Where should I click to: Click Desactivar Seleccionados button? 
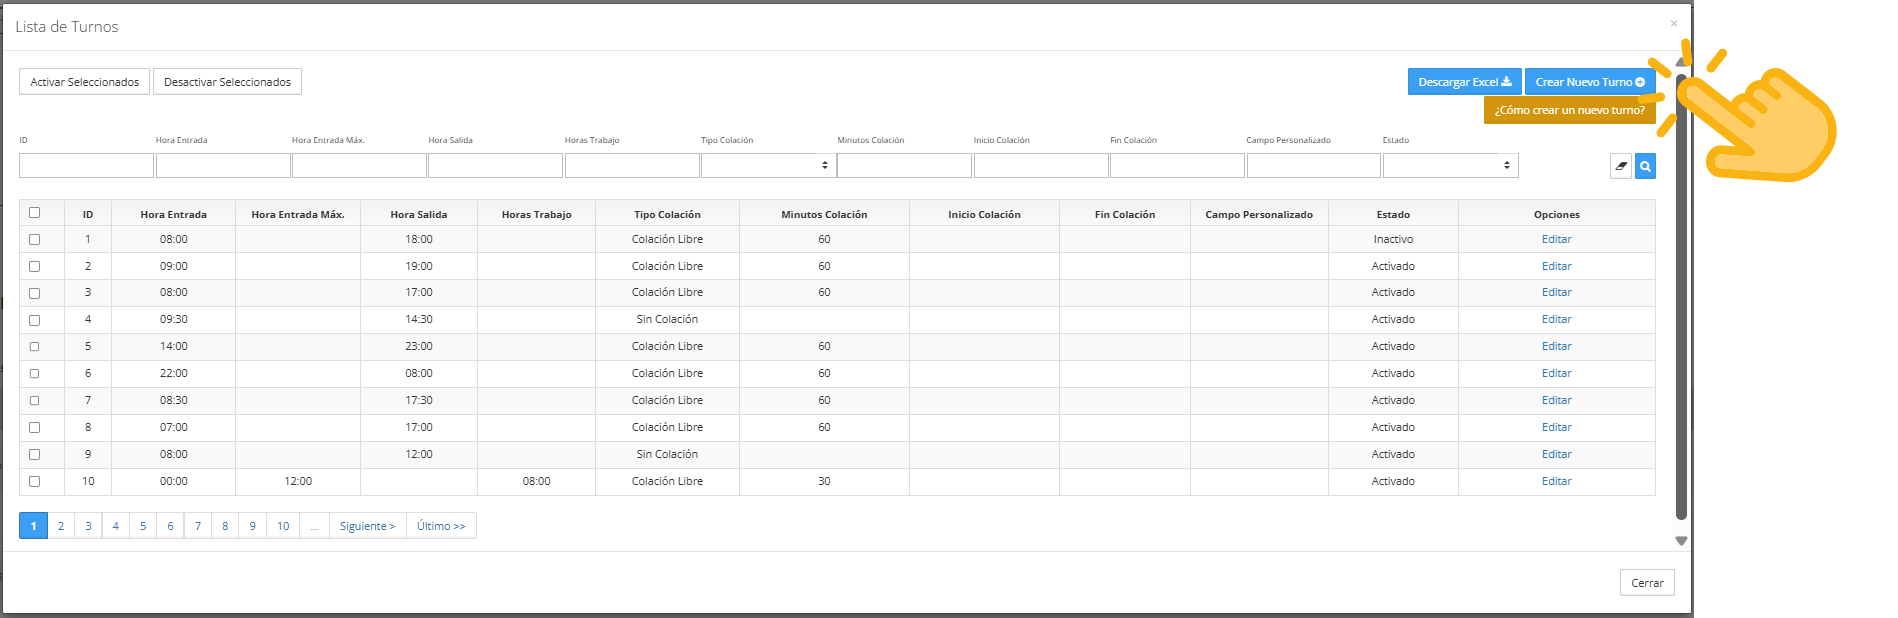coord(227,82)
